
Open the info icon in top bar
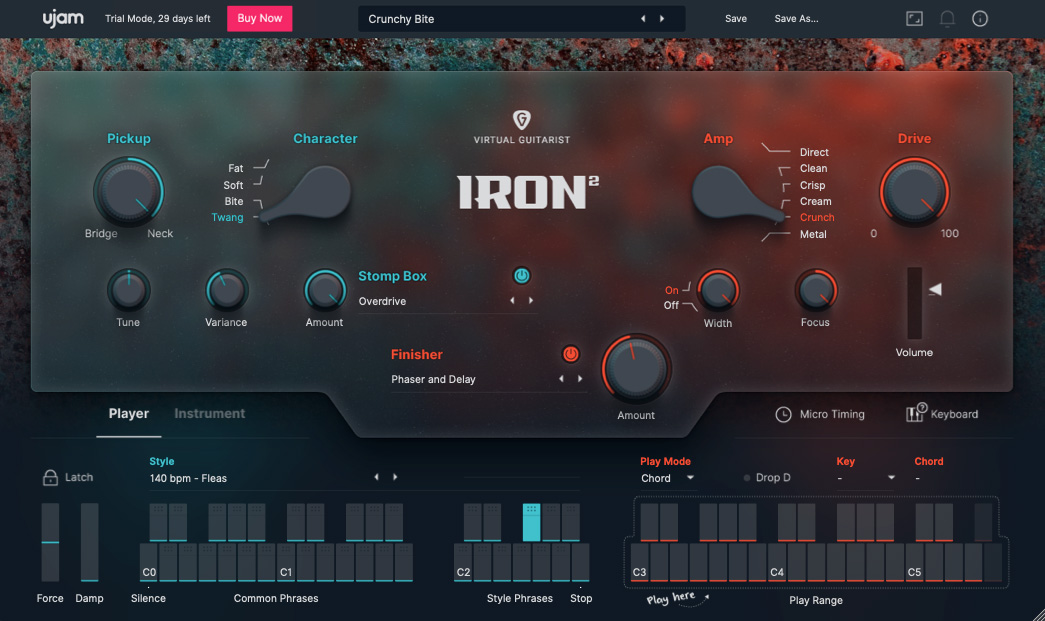tap(980, 19)
